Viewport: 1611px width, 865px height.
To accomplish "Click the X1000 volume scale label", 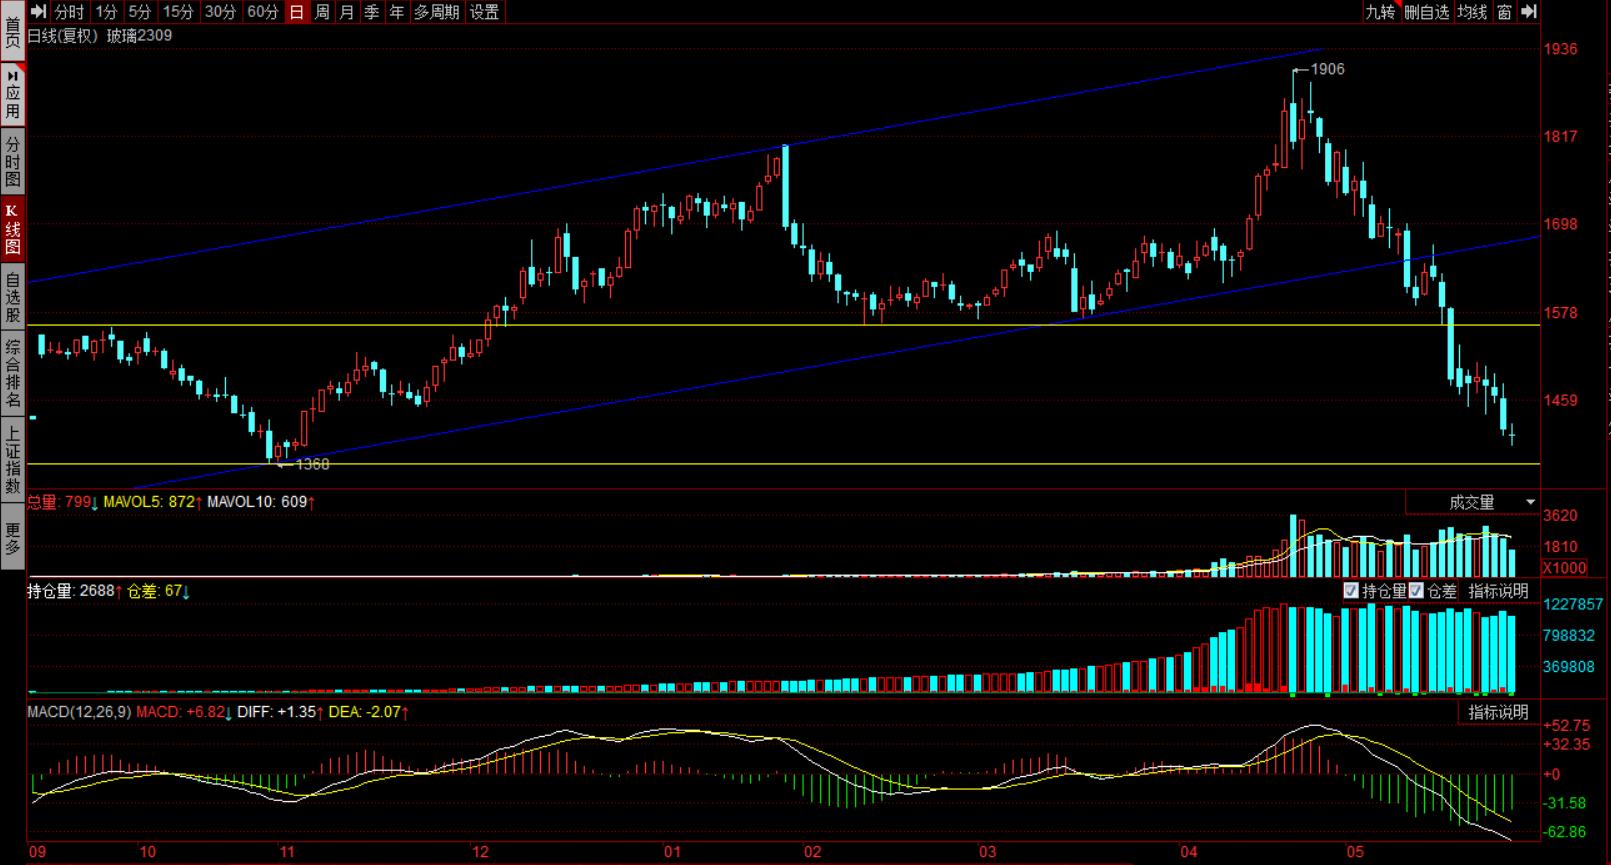I will coord(1564,568).
